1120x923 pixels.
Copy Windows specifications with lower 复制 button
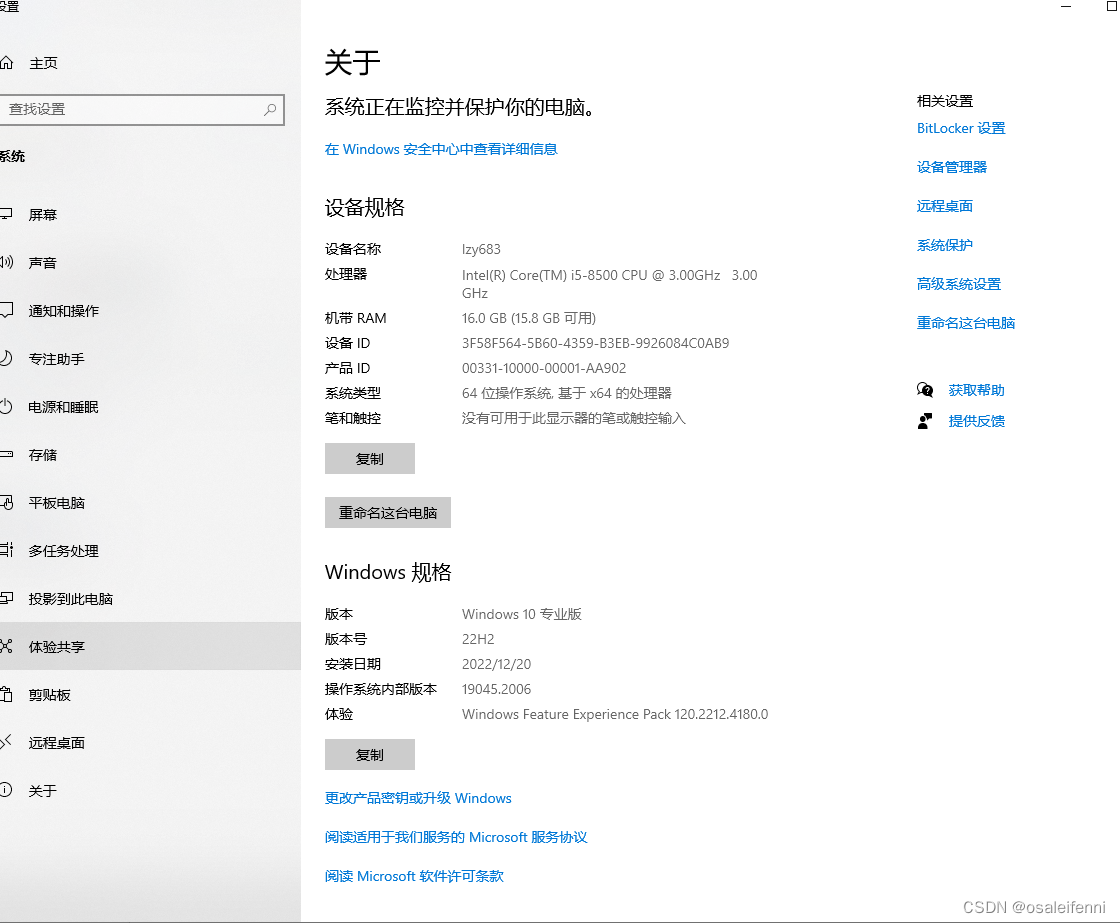[x=369, y=754]
